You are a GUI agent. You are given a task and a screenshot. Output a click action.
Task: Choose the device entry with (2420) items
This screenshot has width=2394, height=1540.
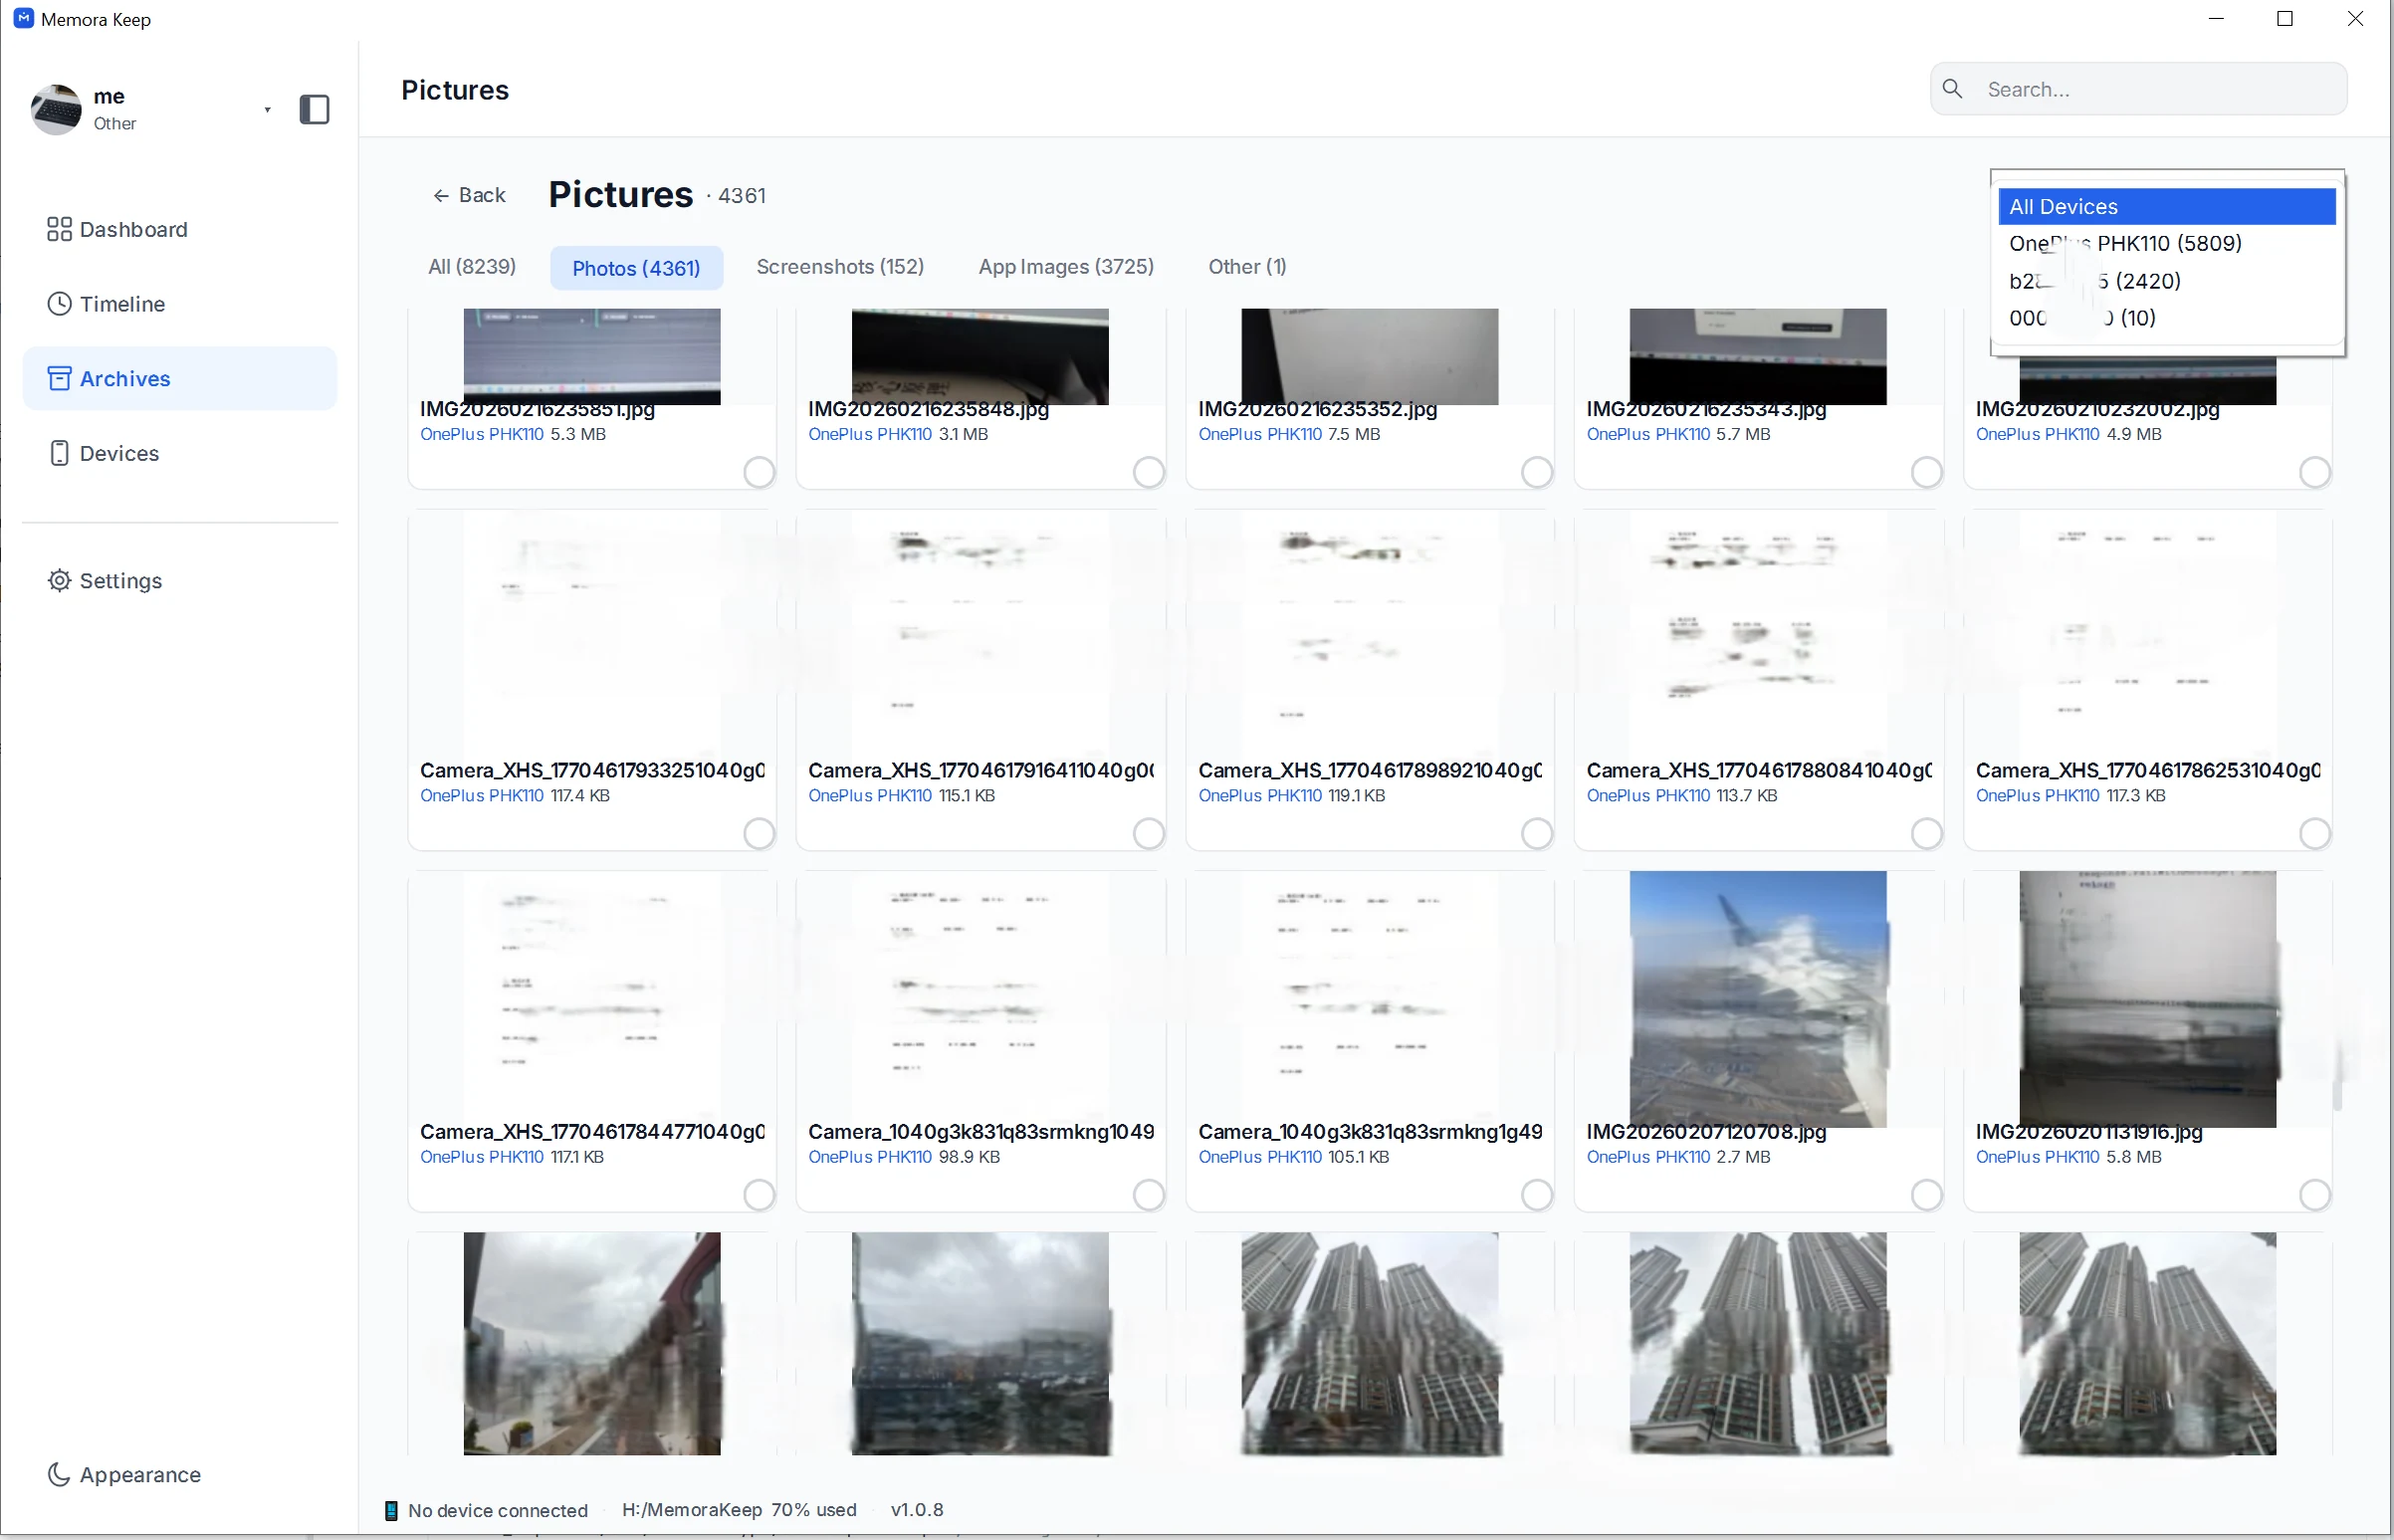2167,281
